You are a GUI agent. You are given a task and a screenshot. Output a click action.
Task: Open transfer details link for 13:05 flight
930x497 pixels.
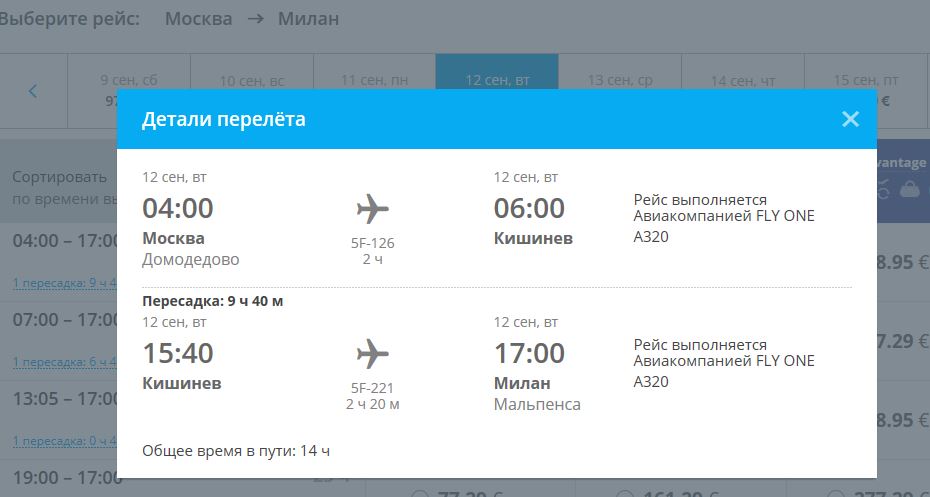[65, 441]
